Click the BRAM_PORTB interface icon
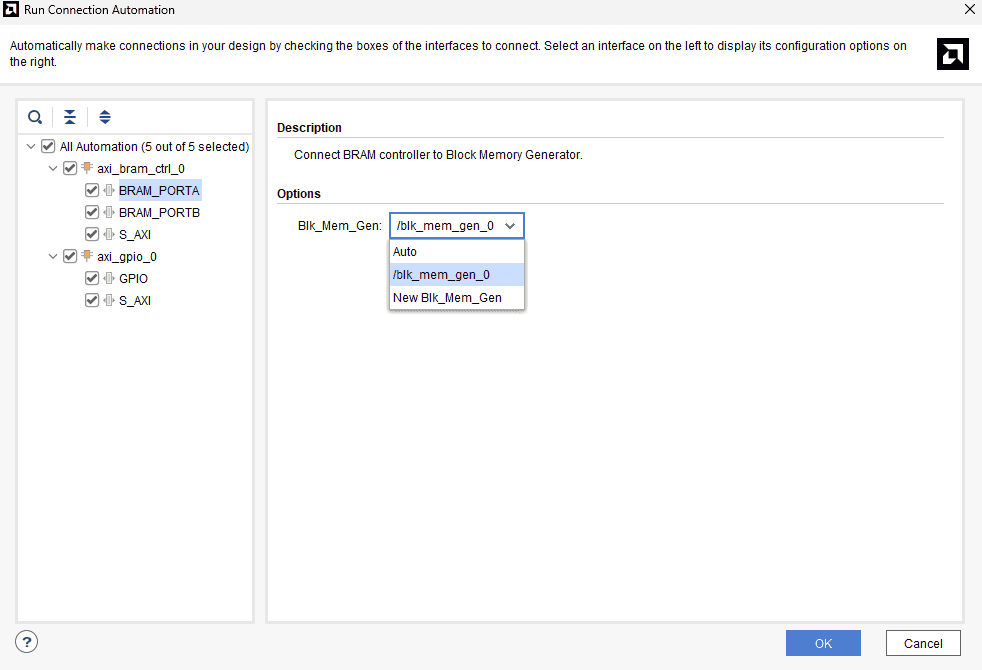Viewport: 982px width, 670px height. coord(109,213)
